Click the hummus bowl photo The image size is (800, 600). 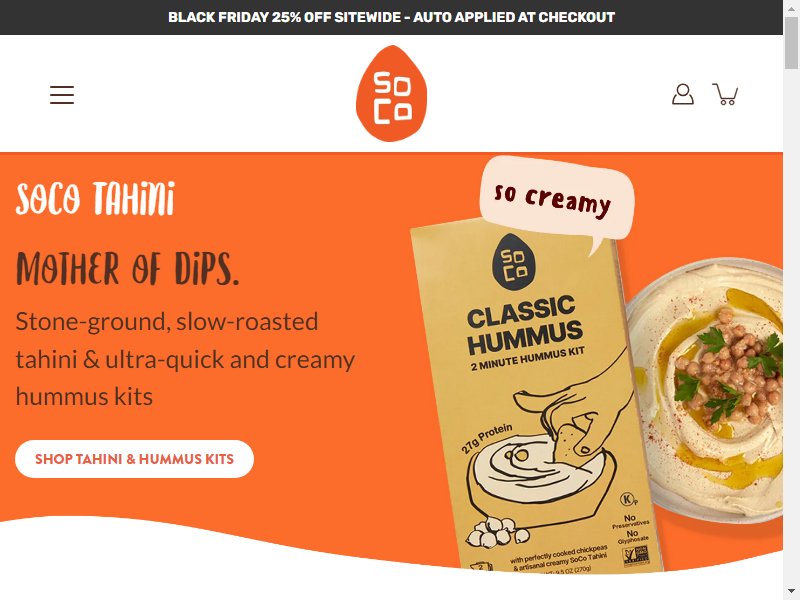[709, 390]
